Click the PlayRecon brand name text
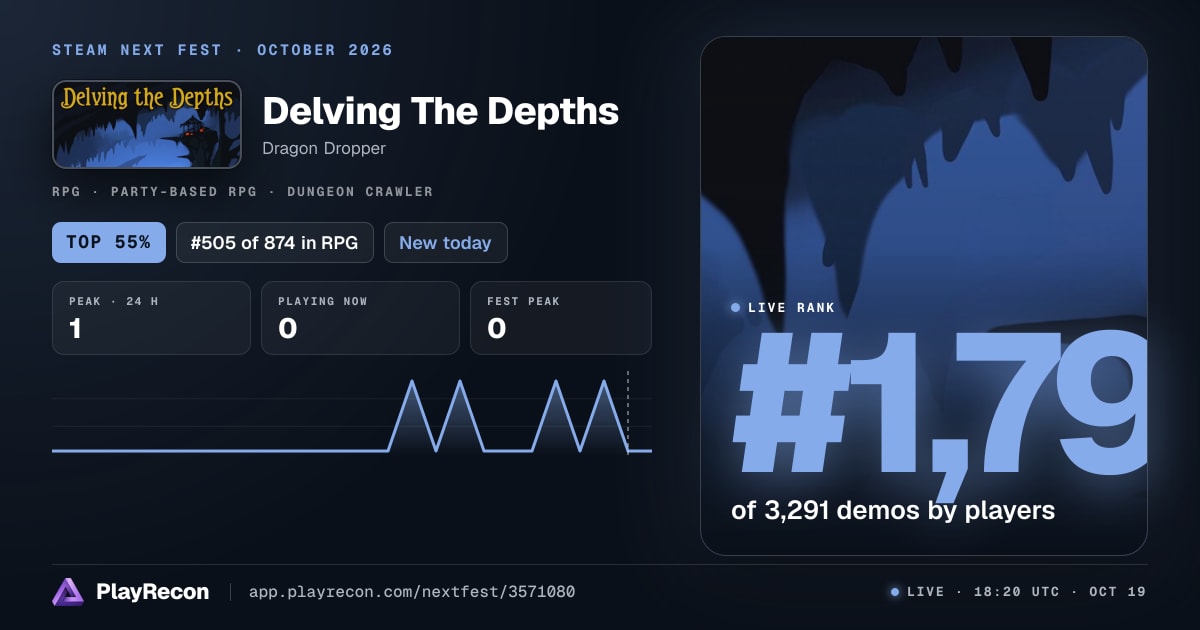 click(x=153, y=592)
